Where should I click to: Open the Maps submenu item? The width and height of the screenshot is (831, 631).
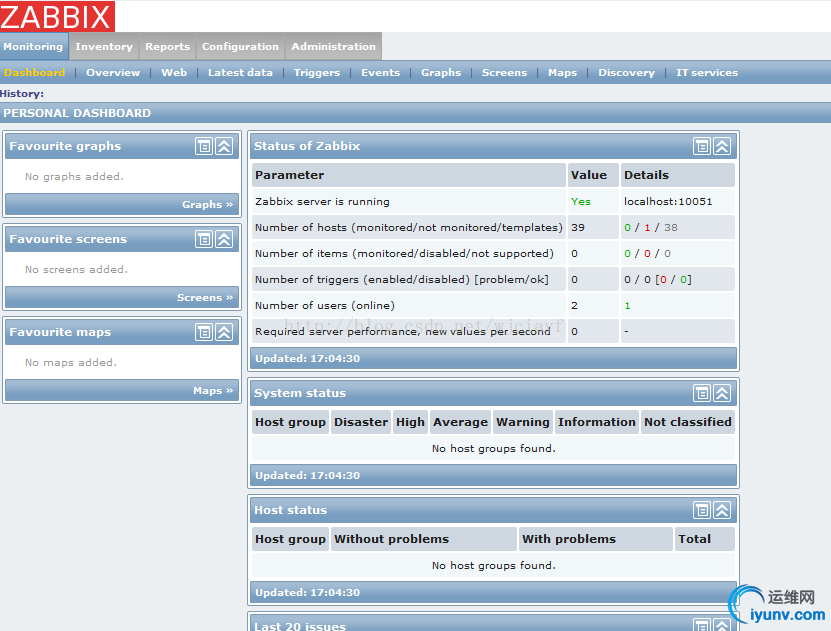click(x=562, y=73)
